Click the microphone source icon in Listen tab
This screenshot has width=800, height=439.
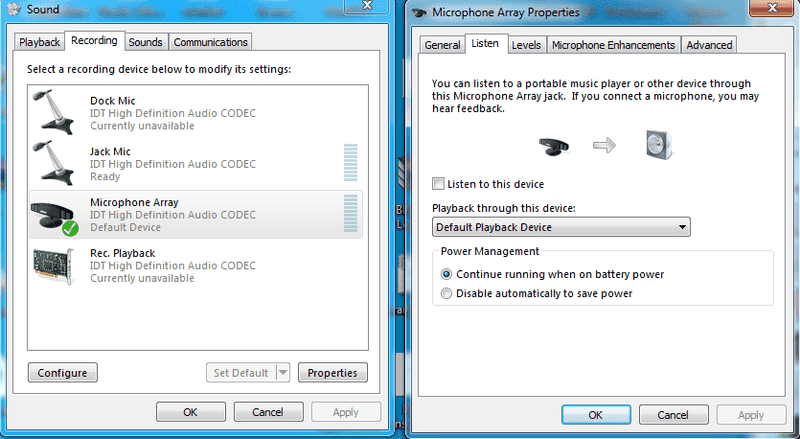click(x=555, y=146)
